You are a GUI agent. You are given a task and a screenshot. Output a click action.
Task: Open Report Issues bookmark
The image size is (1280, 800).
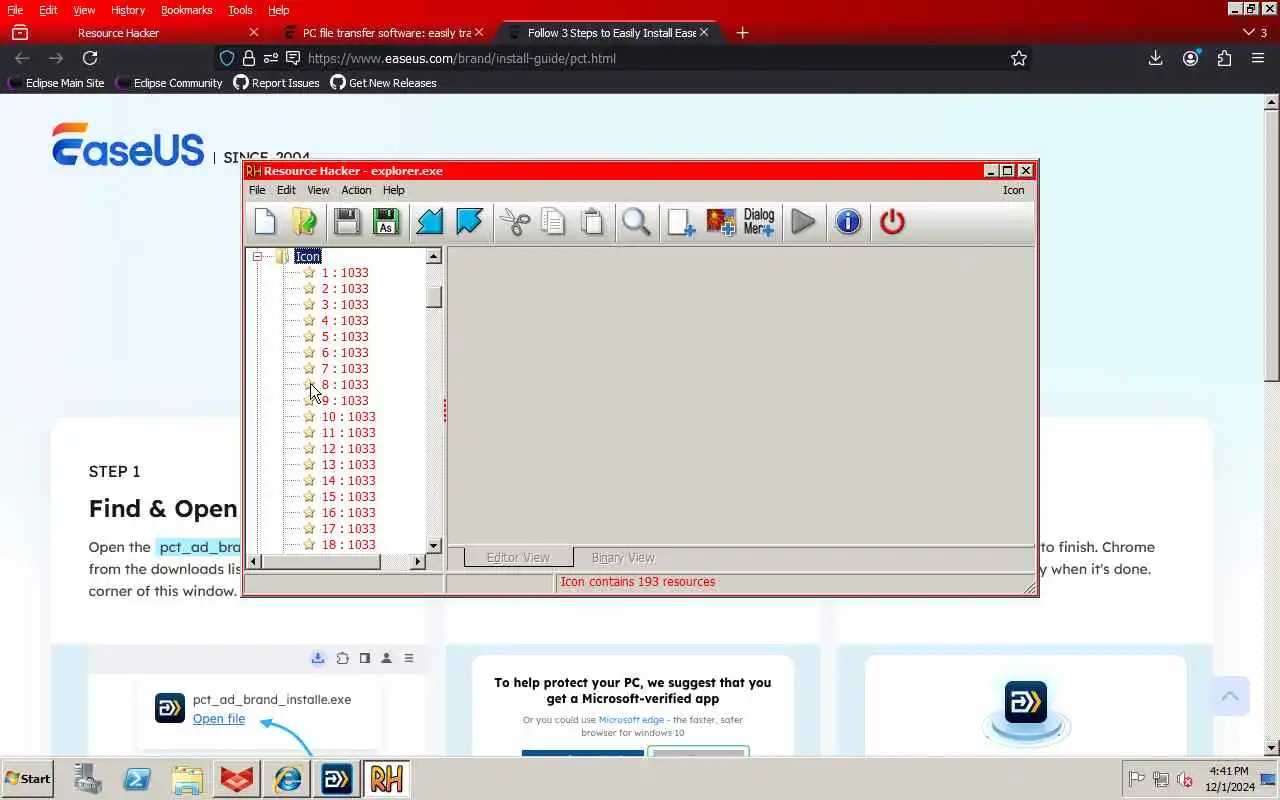click(x=277, y=83)
